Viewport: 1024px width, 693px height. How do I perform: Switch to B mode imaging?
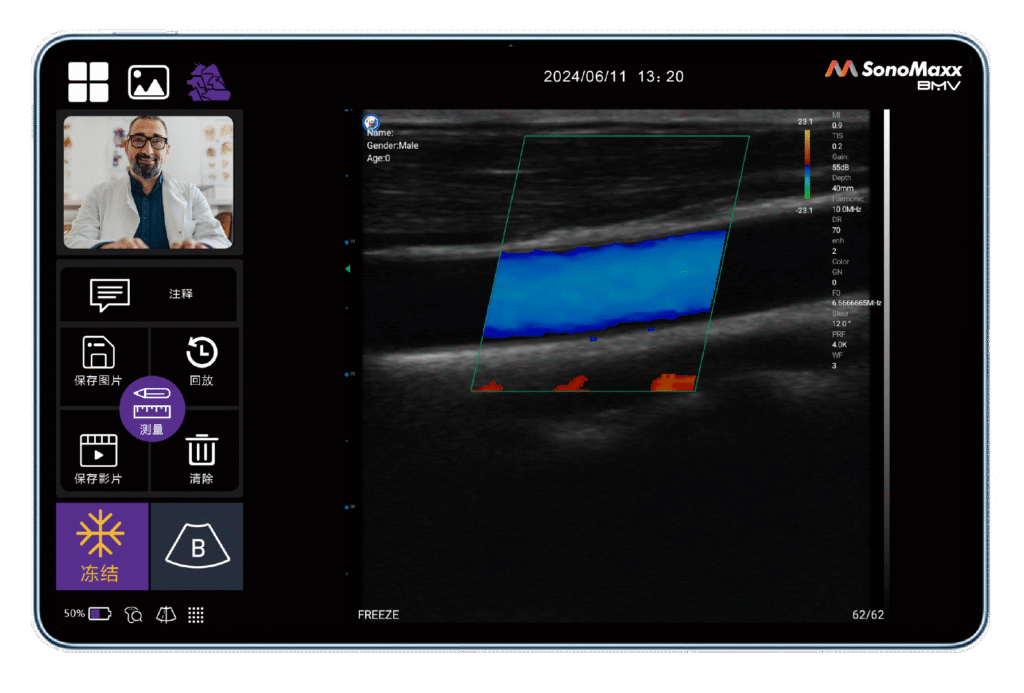coord(197,546)
